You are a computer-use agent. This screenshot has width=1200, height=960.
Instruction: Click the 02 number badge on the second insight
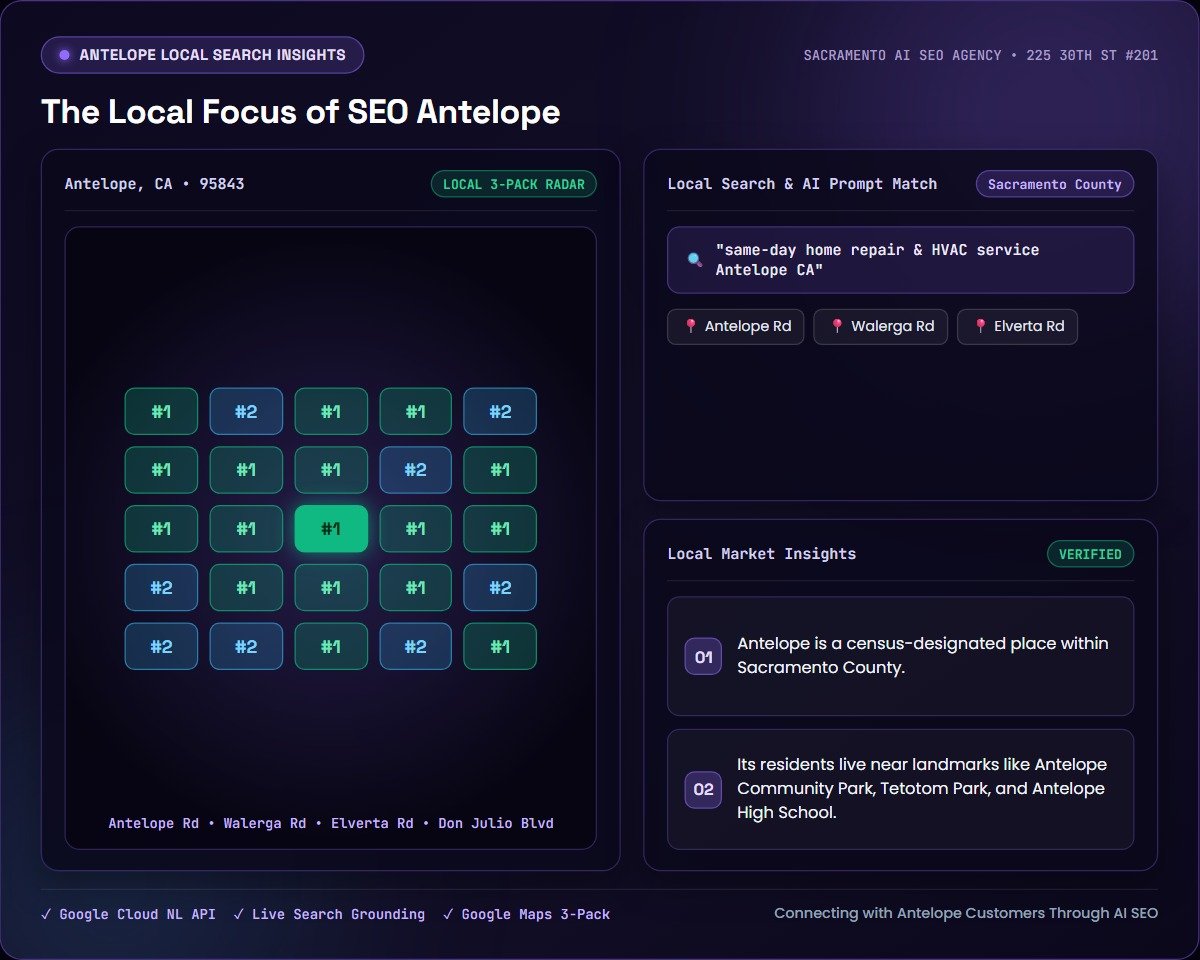tap(703, 790)
